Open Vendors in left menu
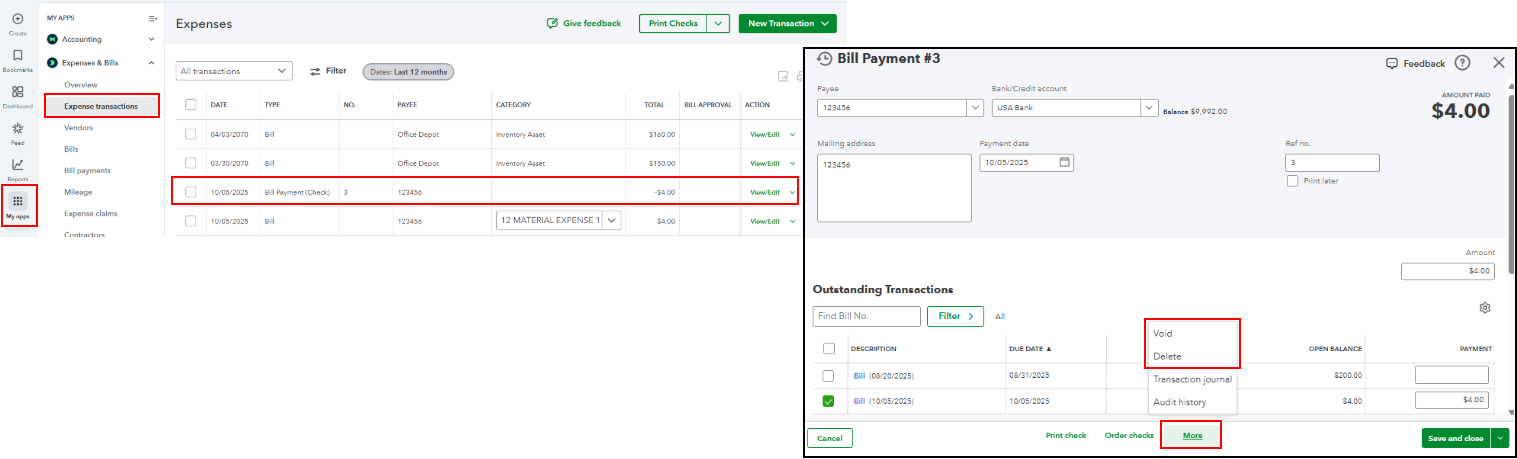 [x=79, y=128]
